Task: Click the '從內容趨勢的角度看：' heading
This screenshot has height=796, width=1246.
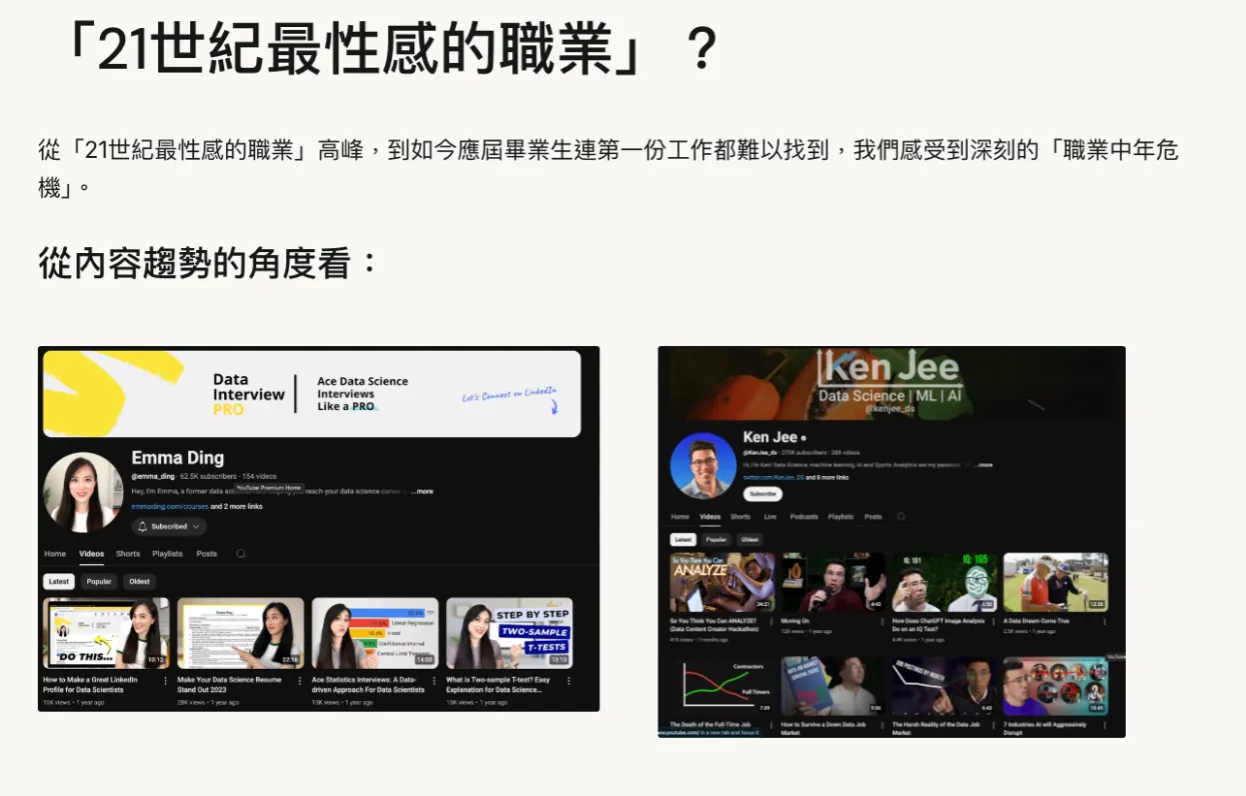Action: [210, 263]
